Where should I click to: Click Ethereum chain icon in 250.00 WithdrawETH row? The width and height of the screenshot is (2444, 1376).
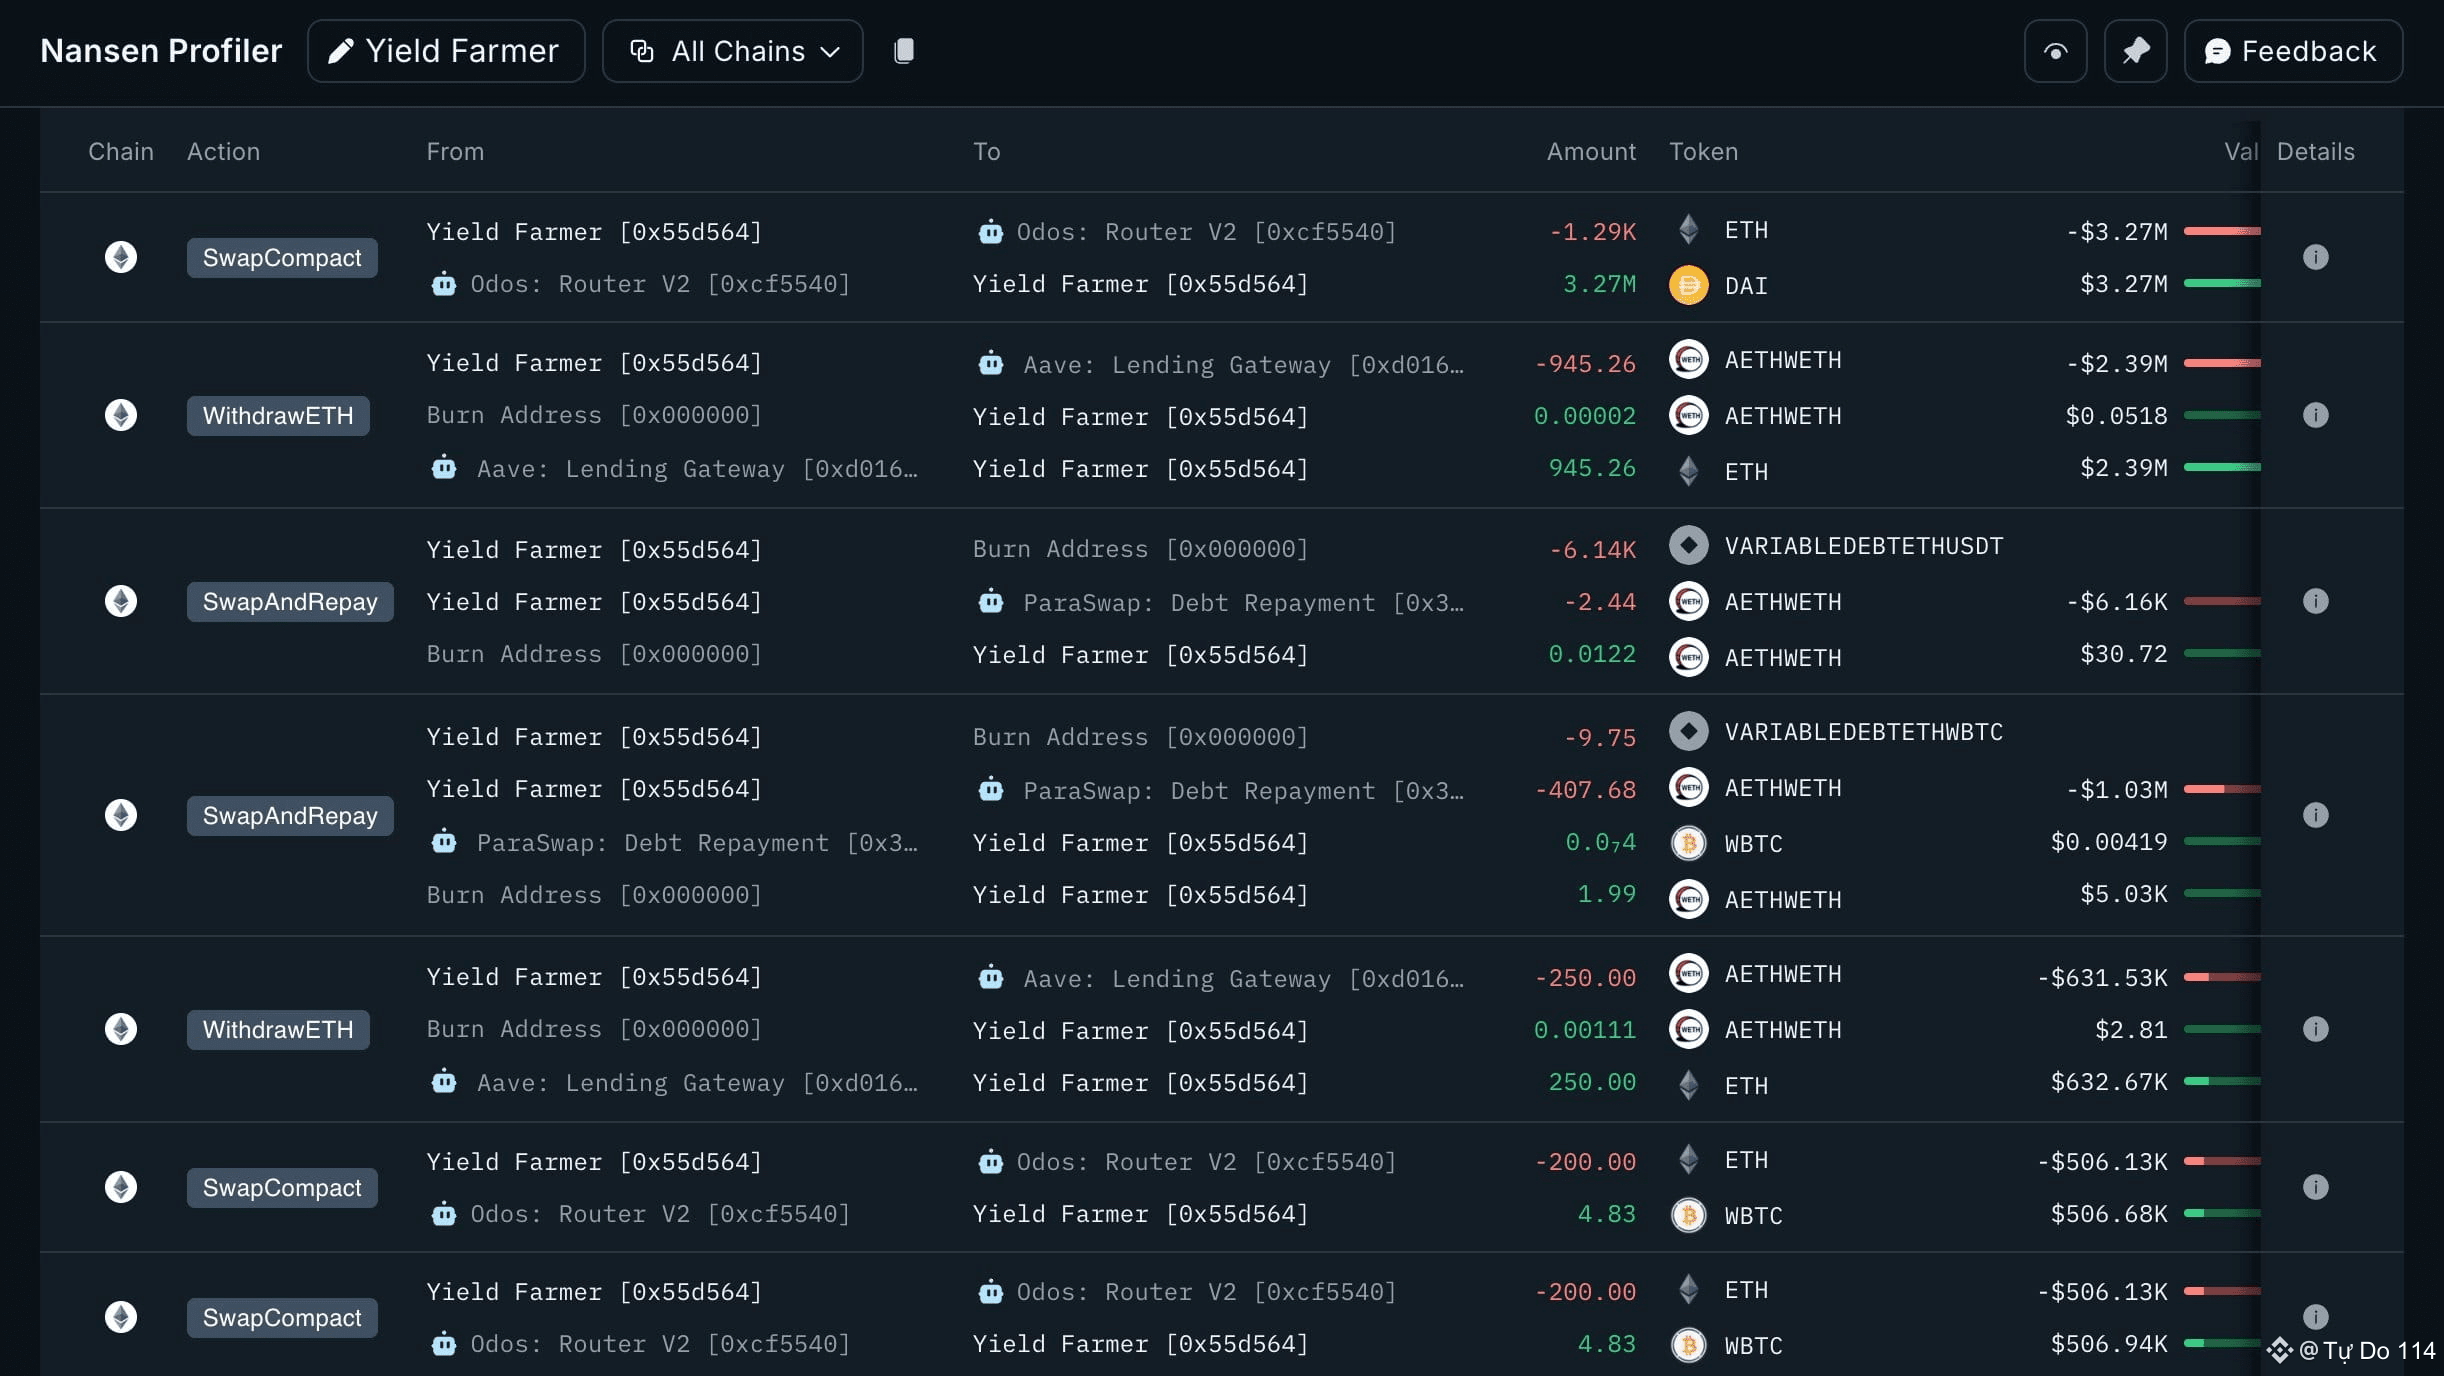pyautogui.click(x=121, y=1029)
